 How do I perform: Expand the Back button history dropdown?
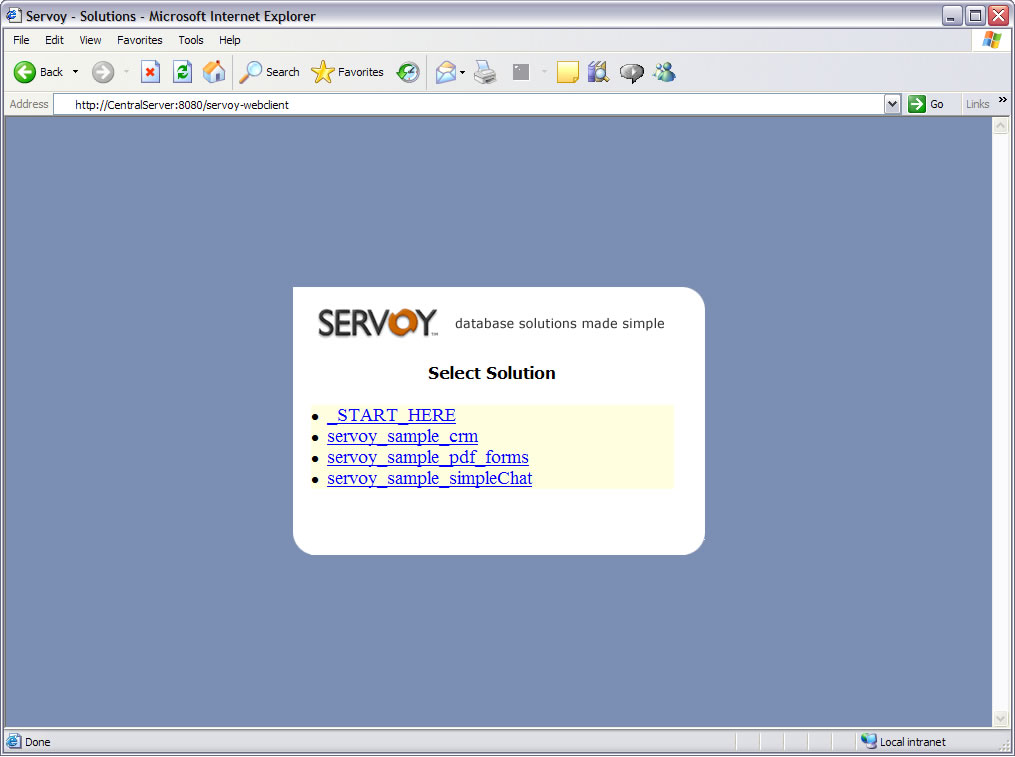click(75, 72)
